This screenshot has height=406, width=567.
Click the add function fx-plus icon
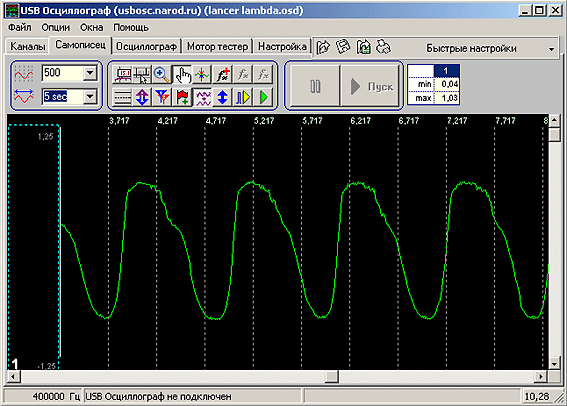(x=223, y=74)
